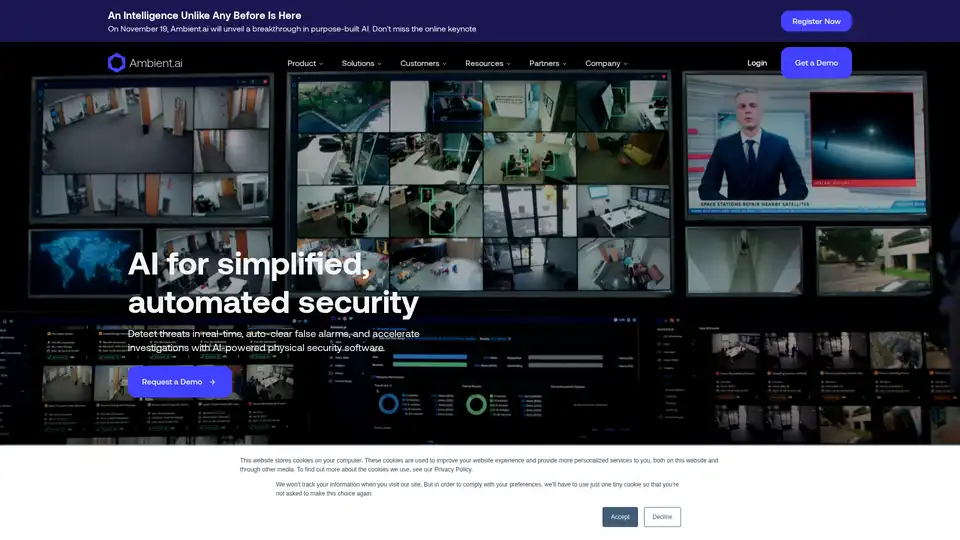Accept the cookie consent
960x540 pixels.
tap(620, 517)
